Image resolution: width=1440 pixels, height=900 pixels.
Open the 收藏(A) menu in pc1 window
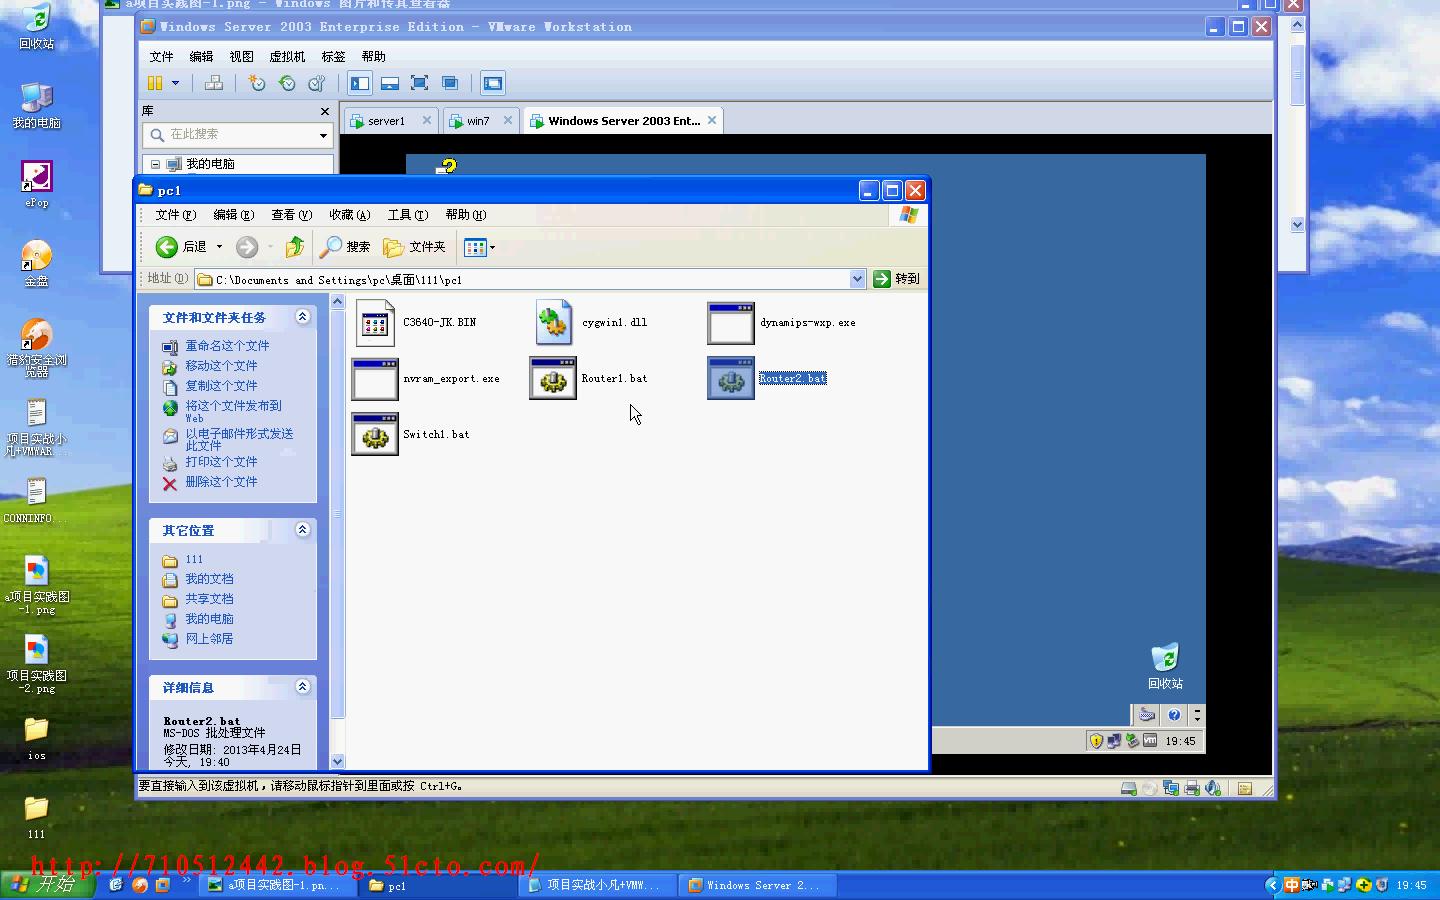pyautogui.click(x=349, y=215)
